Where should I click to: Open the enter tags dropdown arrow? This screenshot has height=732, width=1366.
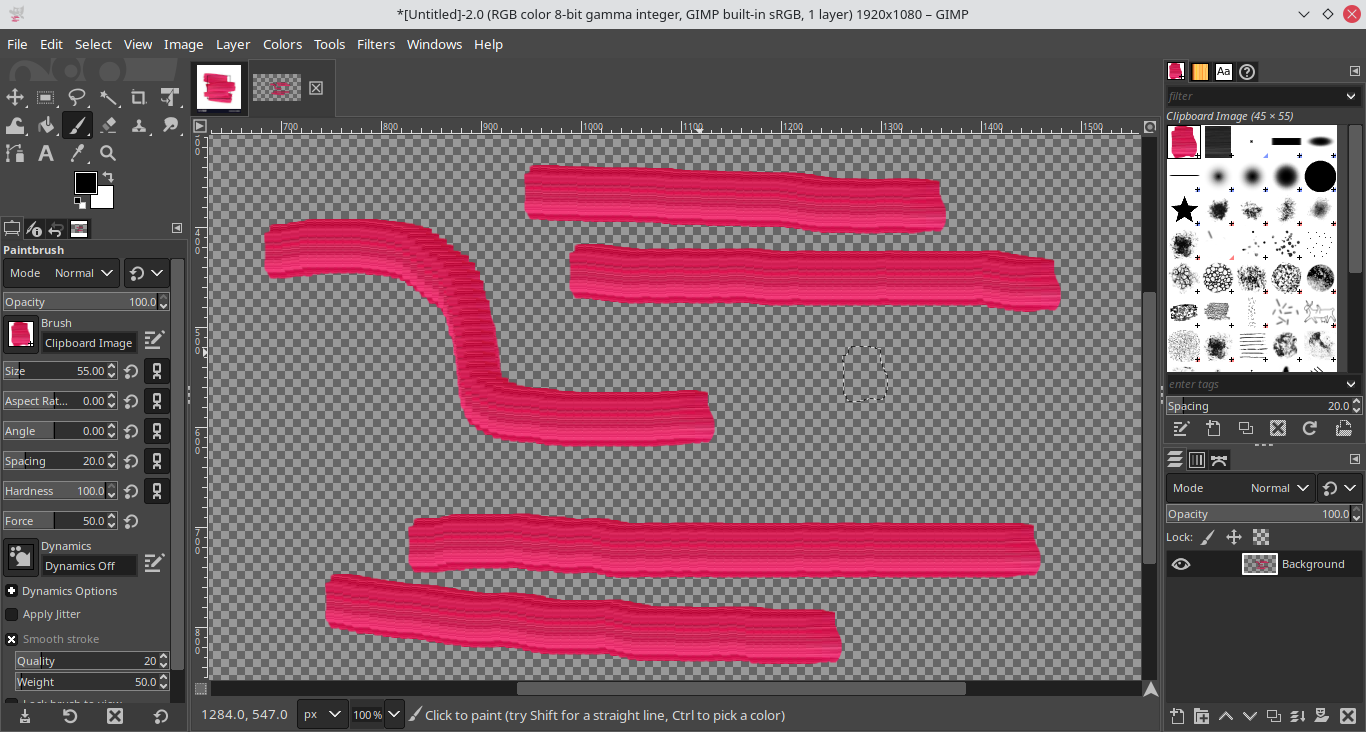(x=1351, y=384)
